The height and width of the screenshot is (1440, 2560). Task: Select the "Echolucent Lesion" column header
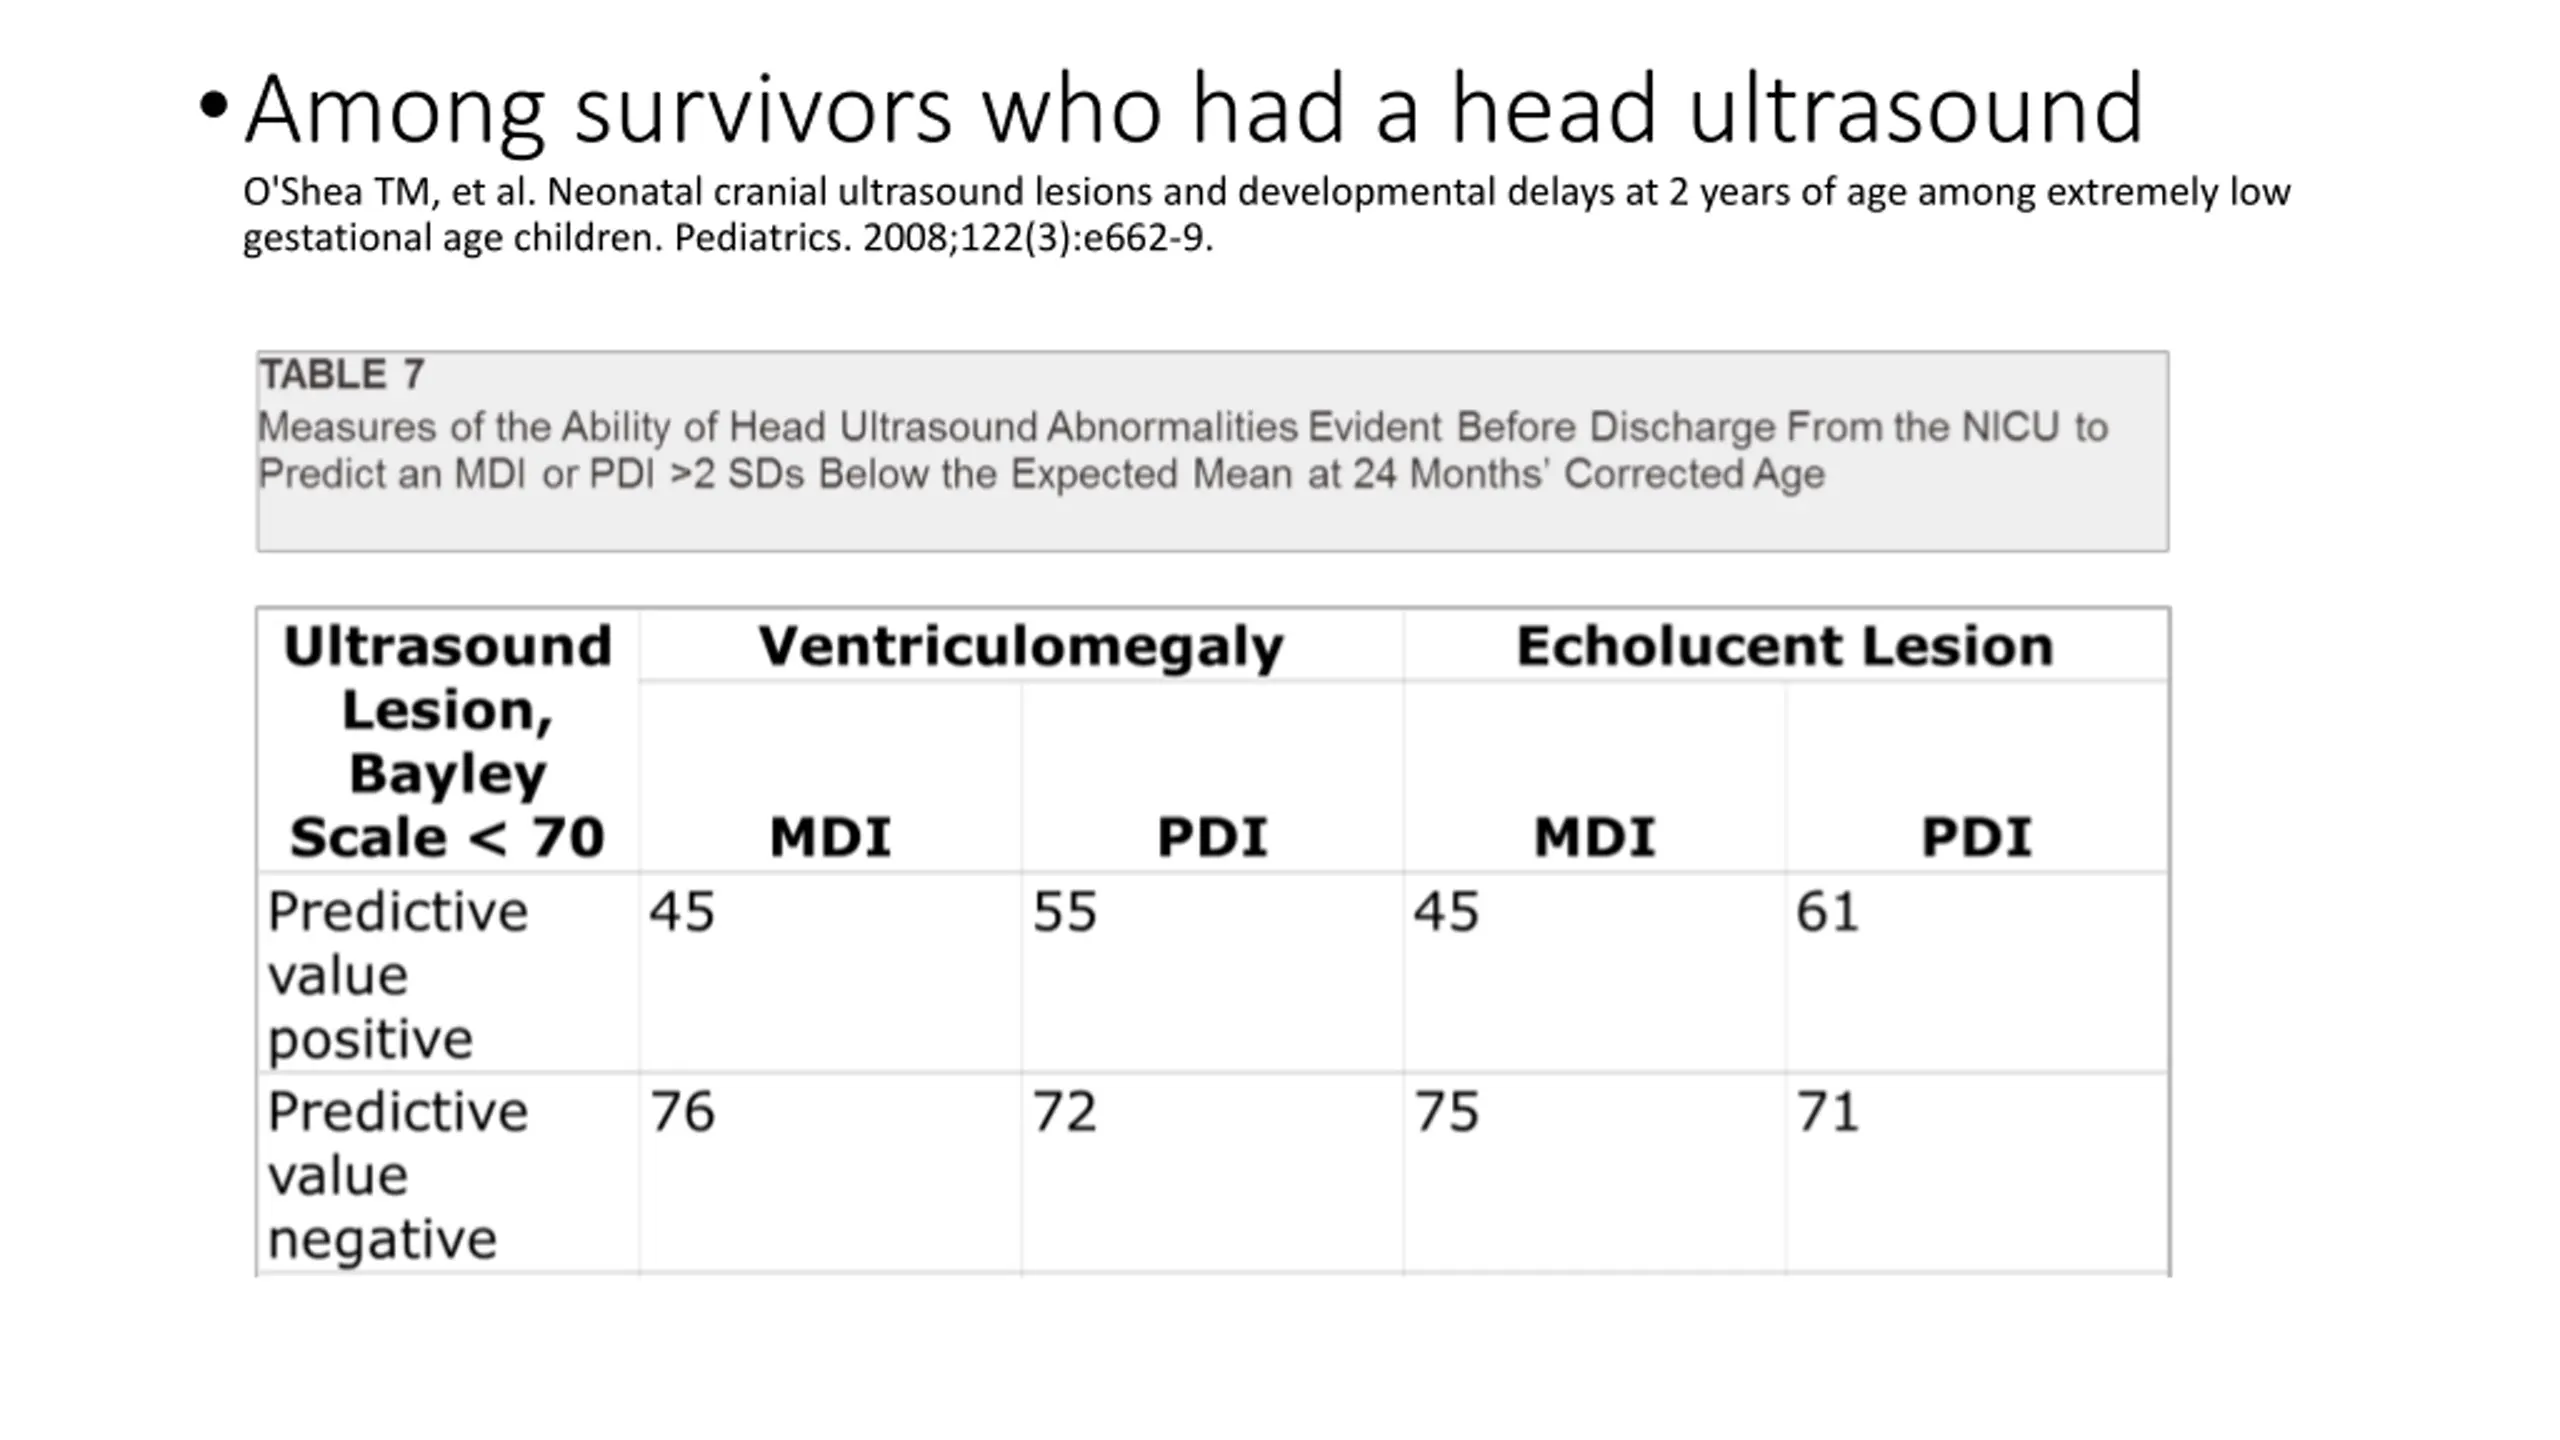(1785, 646)
